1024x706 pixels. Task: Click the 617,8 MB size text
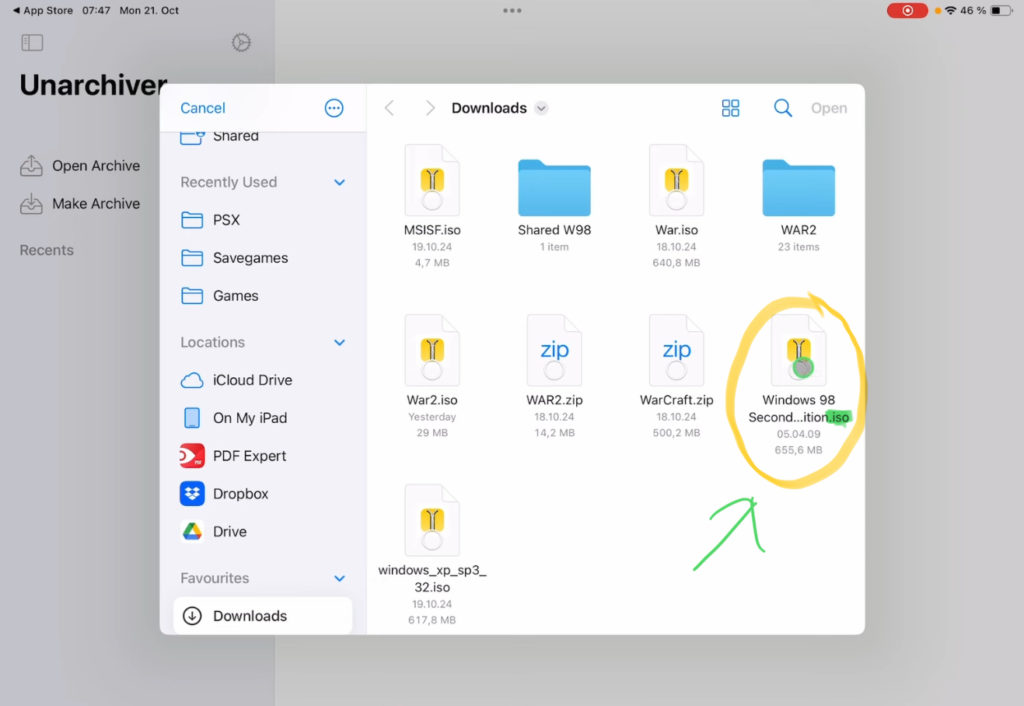(x=432, y=620)
